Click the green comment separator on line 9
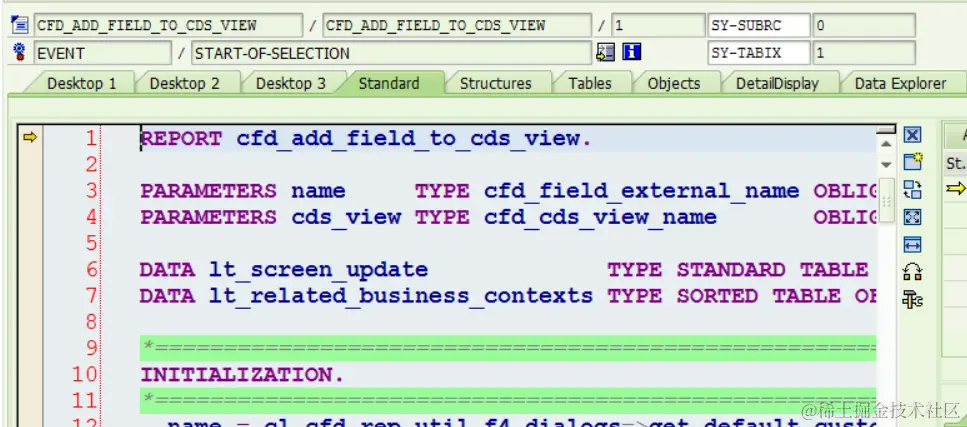This screenshot has height=427, width=967. pyautogui.click(x=509, y=348)
